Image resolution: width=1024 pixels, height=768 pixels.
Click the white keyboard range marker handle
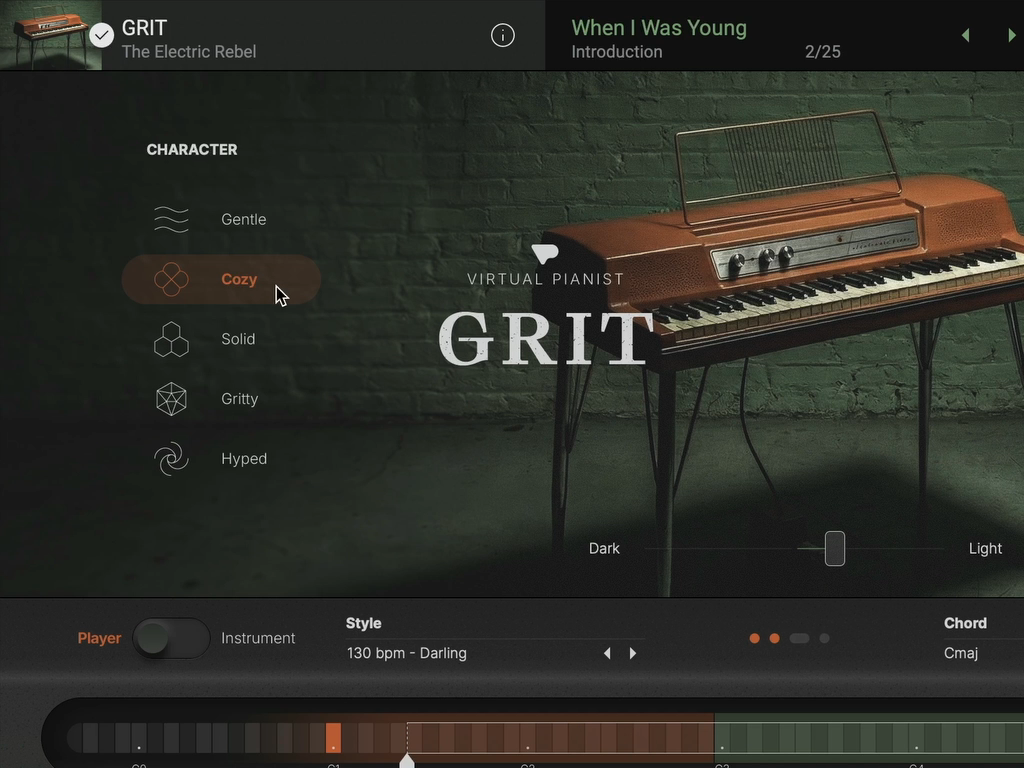(x=407, y=761)
